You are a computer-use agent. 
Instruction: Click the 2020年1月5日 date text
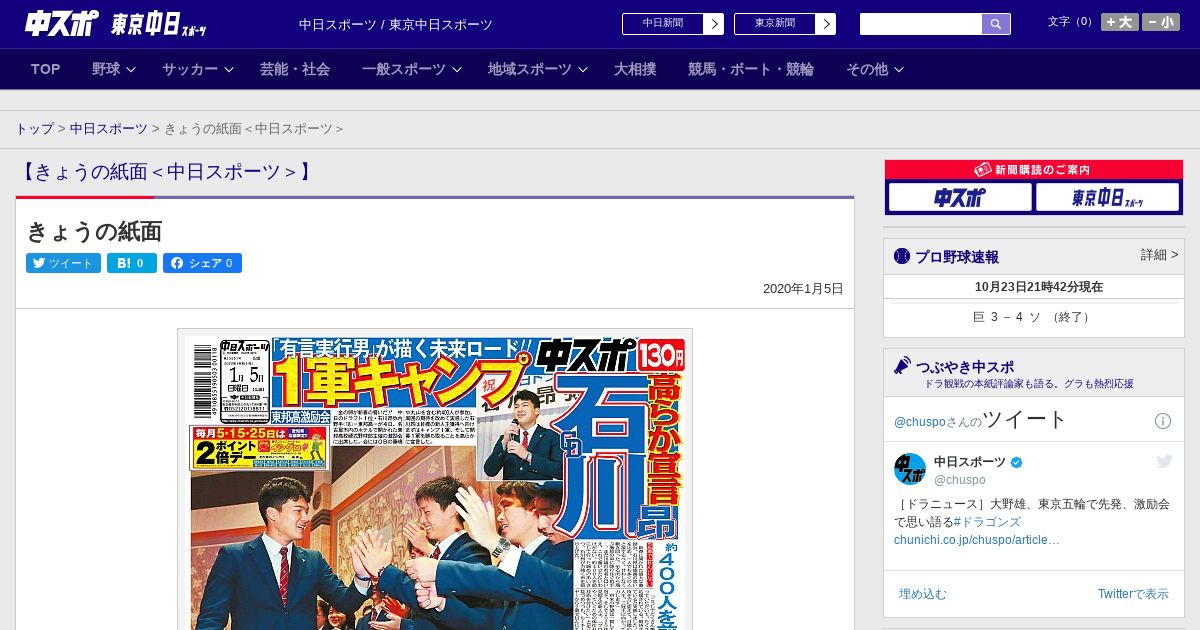click(803, 289)
